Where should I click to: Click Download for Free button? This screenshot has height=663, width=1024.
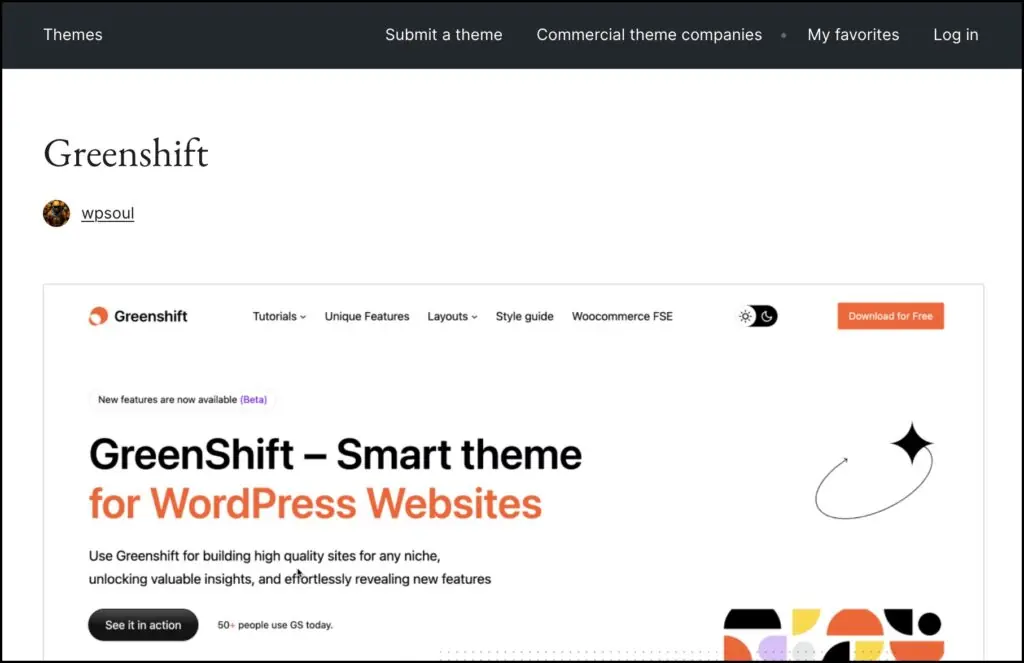pos(890,316)
